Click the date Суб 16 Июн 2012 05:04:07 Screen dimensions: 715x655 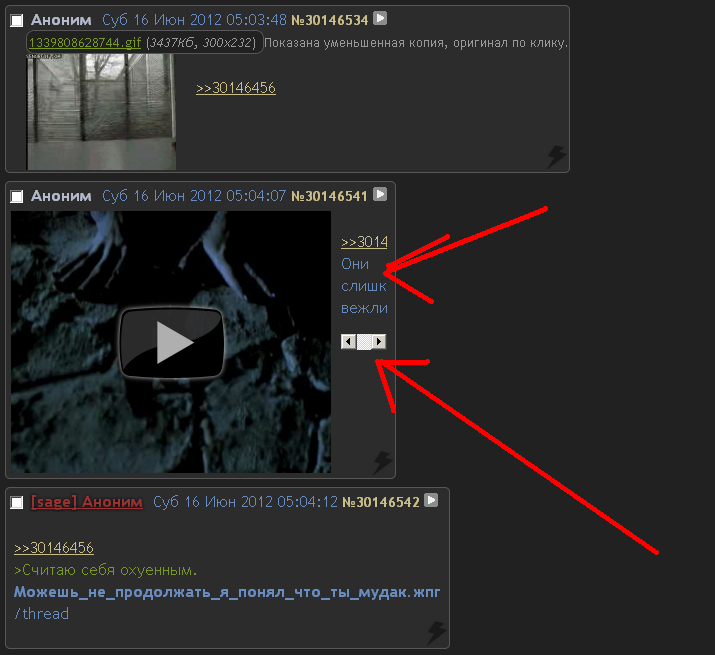[194, 197]
